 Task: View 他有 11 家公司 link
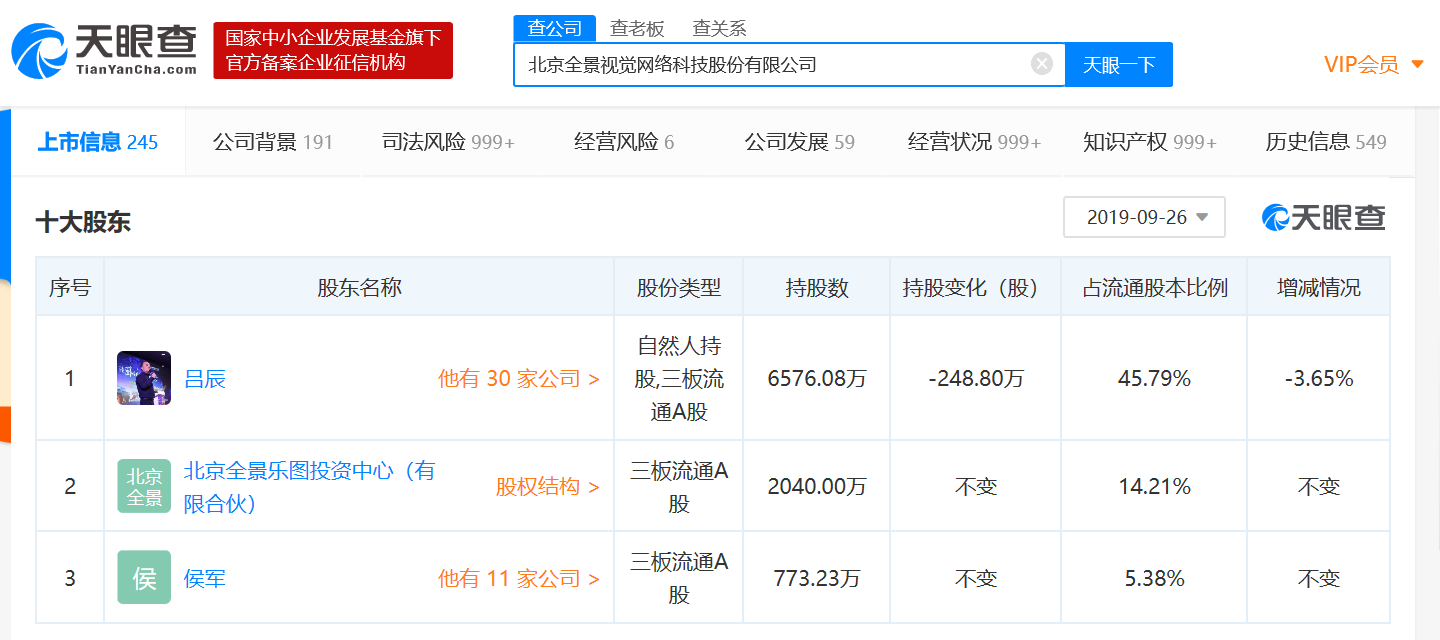point(519,578)
